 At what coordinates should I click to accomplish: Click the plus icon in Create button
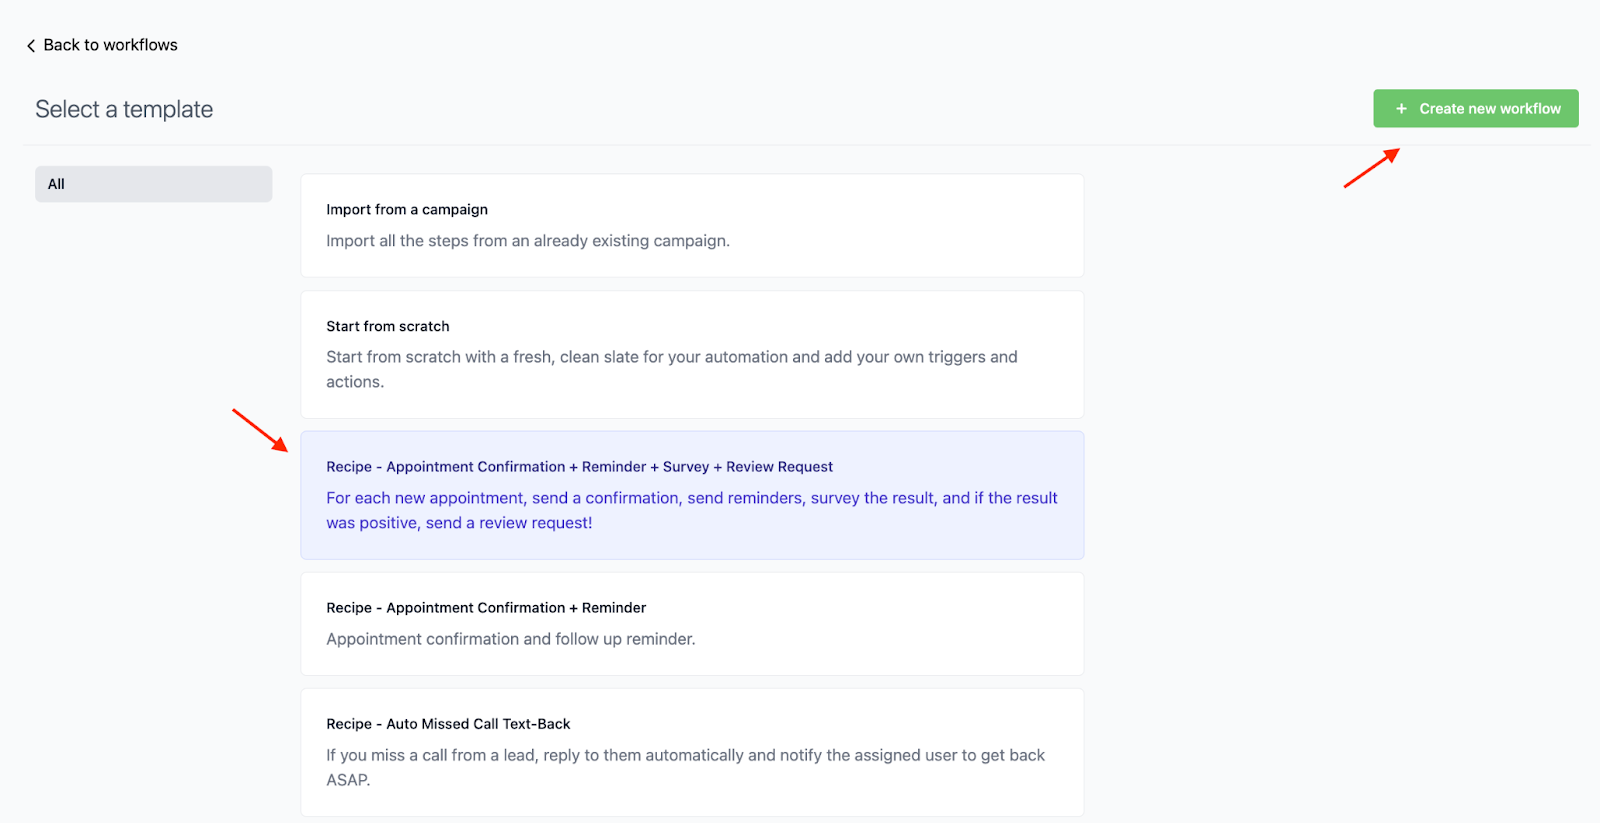coord(1401,109)
